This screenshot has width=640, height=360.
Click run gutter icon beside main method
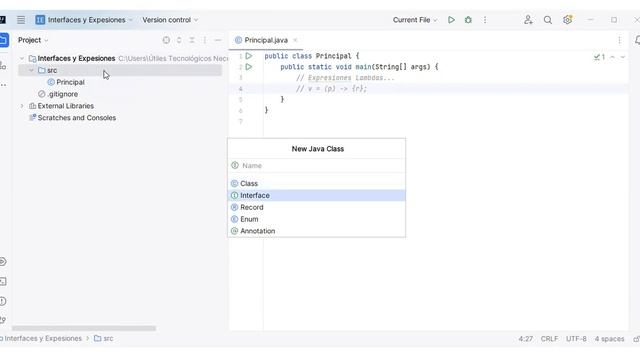pos(249,67)
